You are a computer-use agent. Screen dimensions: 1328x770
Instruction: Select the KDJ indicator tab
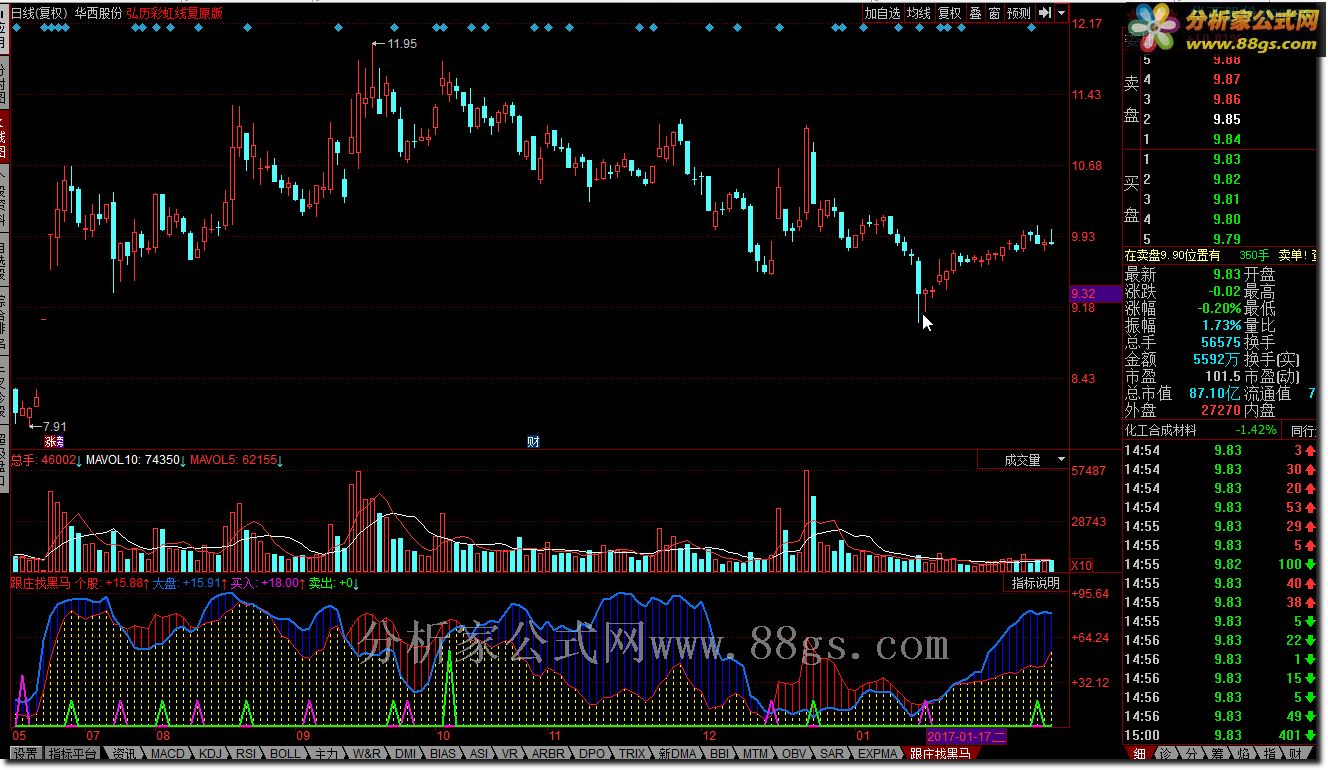(209, 753)
